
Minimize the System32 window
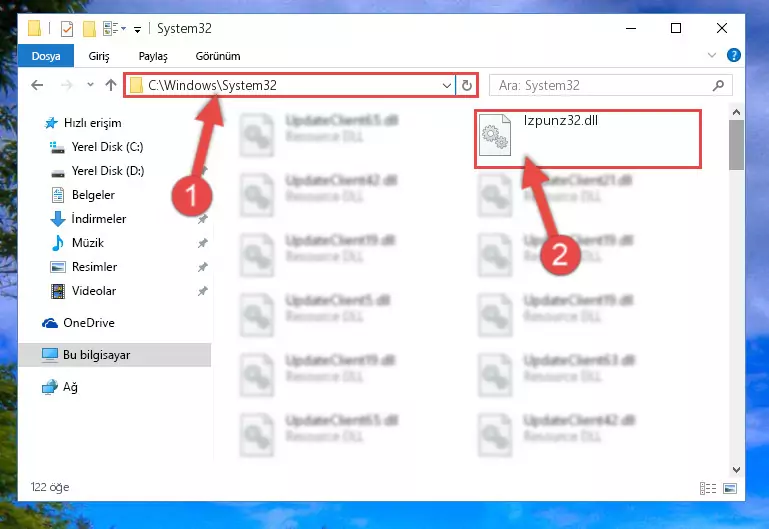pyautogui.click(x=631, y=28)
